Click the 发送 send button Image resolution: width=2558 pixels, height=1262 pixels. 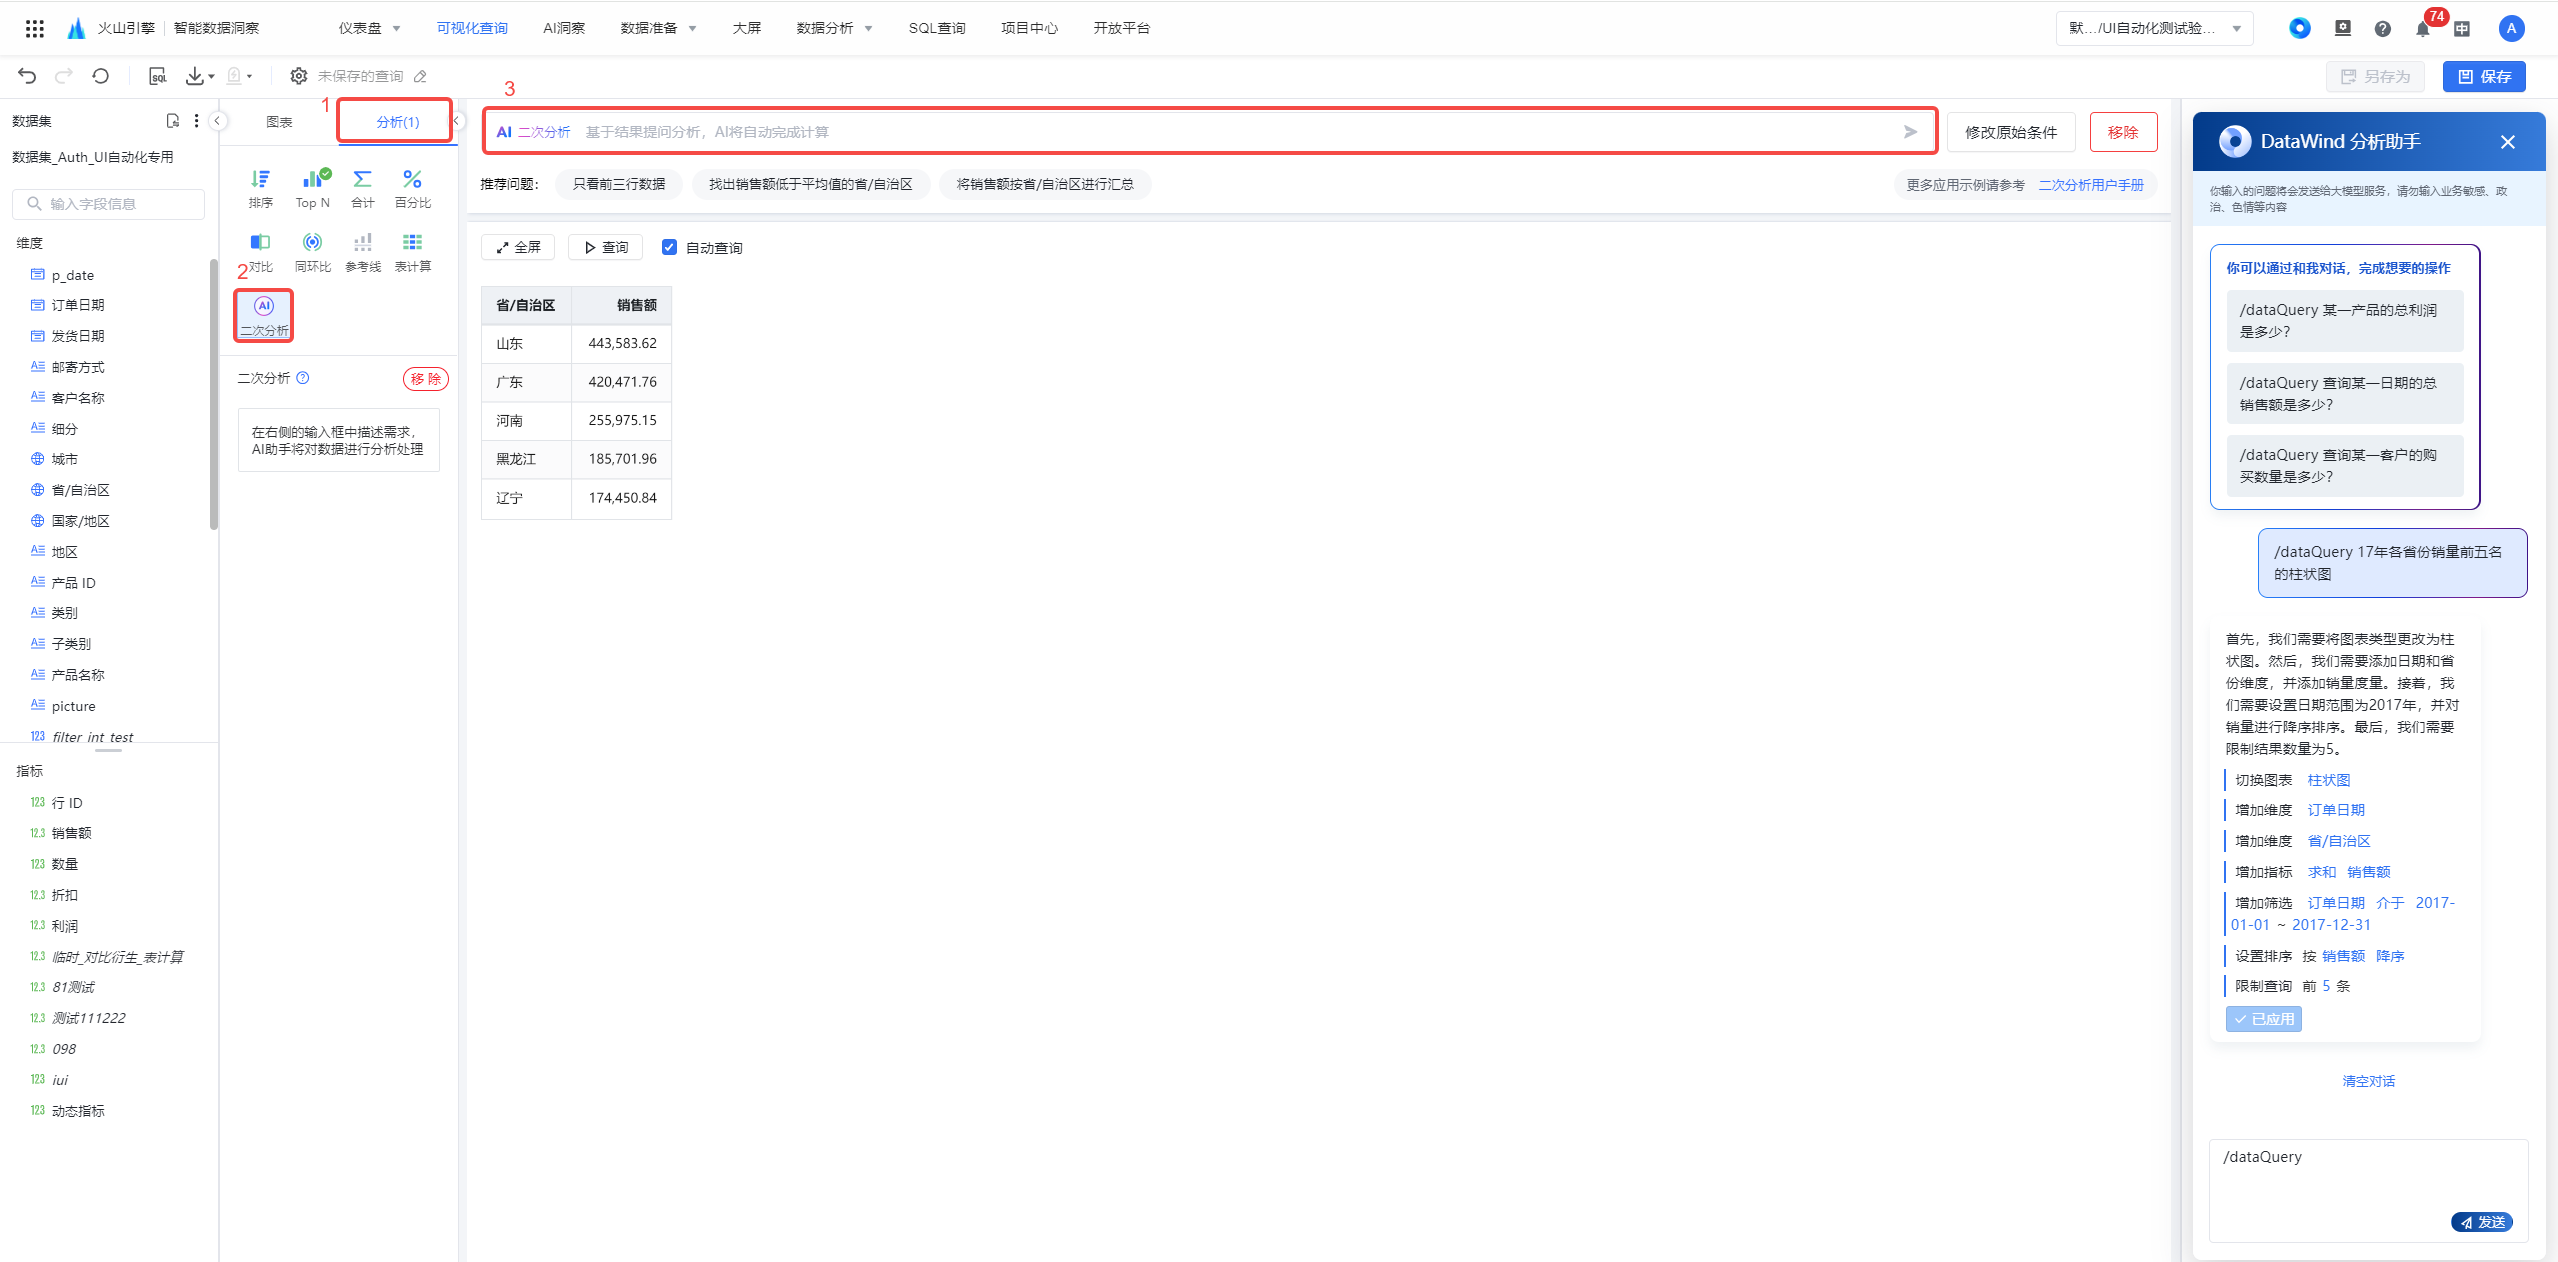point(2482,1222)
